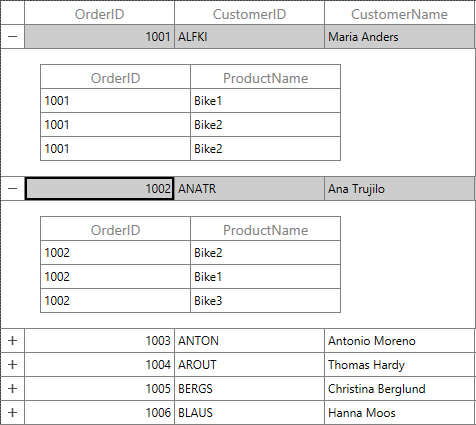Expand the order 1004 row

(12, 365)
